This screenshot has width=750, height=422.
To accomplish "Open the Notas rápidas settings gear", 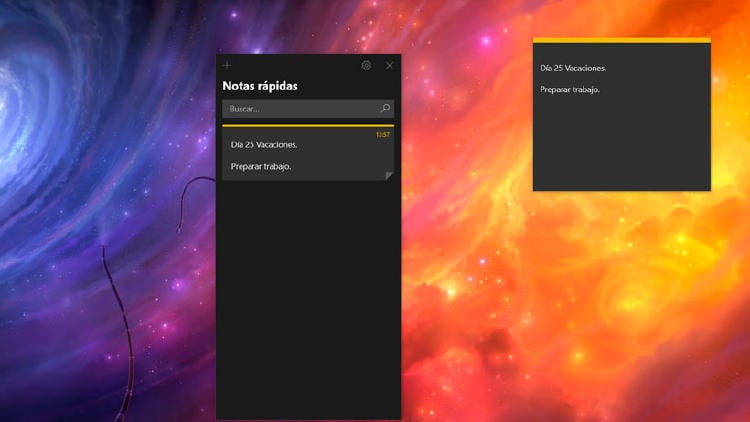I will tap(366, 65).
